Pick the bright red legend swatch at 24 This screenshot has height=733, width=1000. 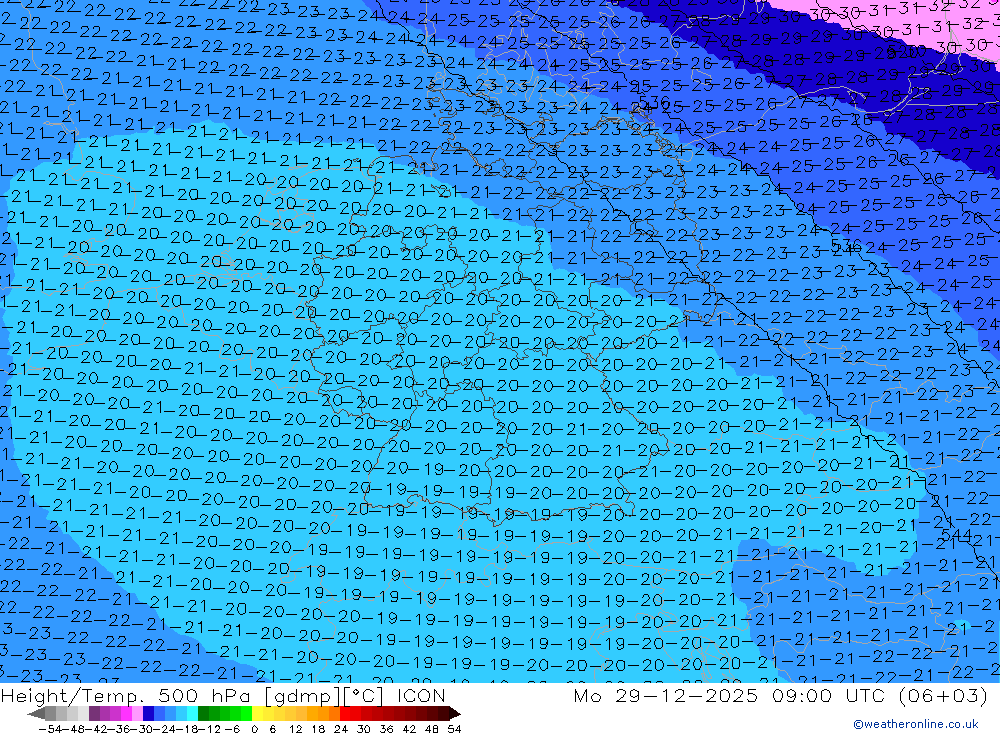[345, 713]
